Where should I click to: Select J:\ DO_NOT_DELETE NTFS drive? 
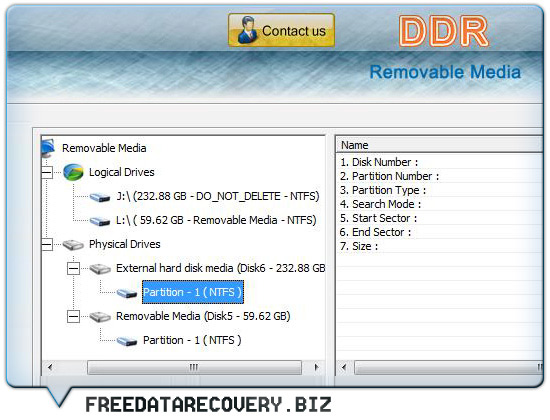pos(218,196)
